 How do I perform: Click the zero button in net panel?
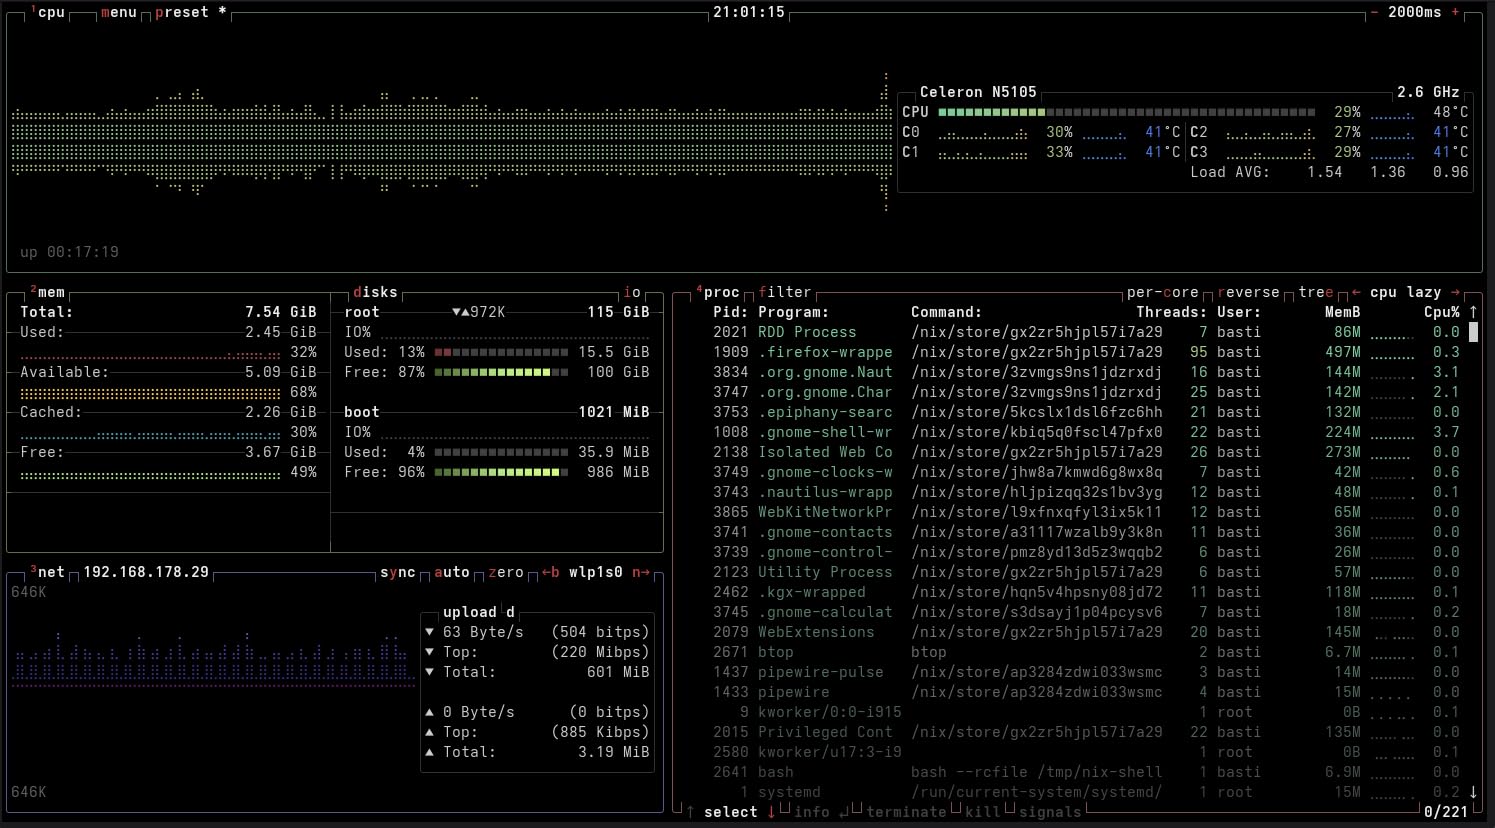pos(505,572)
